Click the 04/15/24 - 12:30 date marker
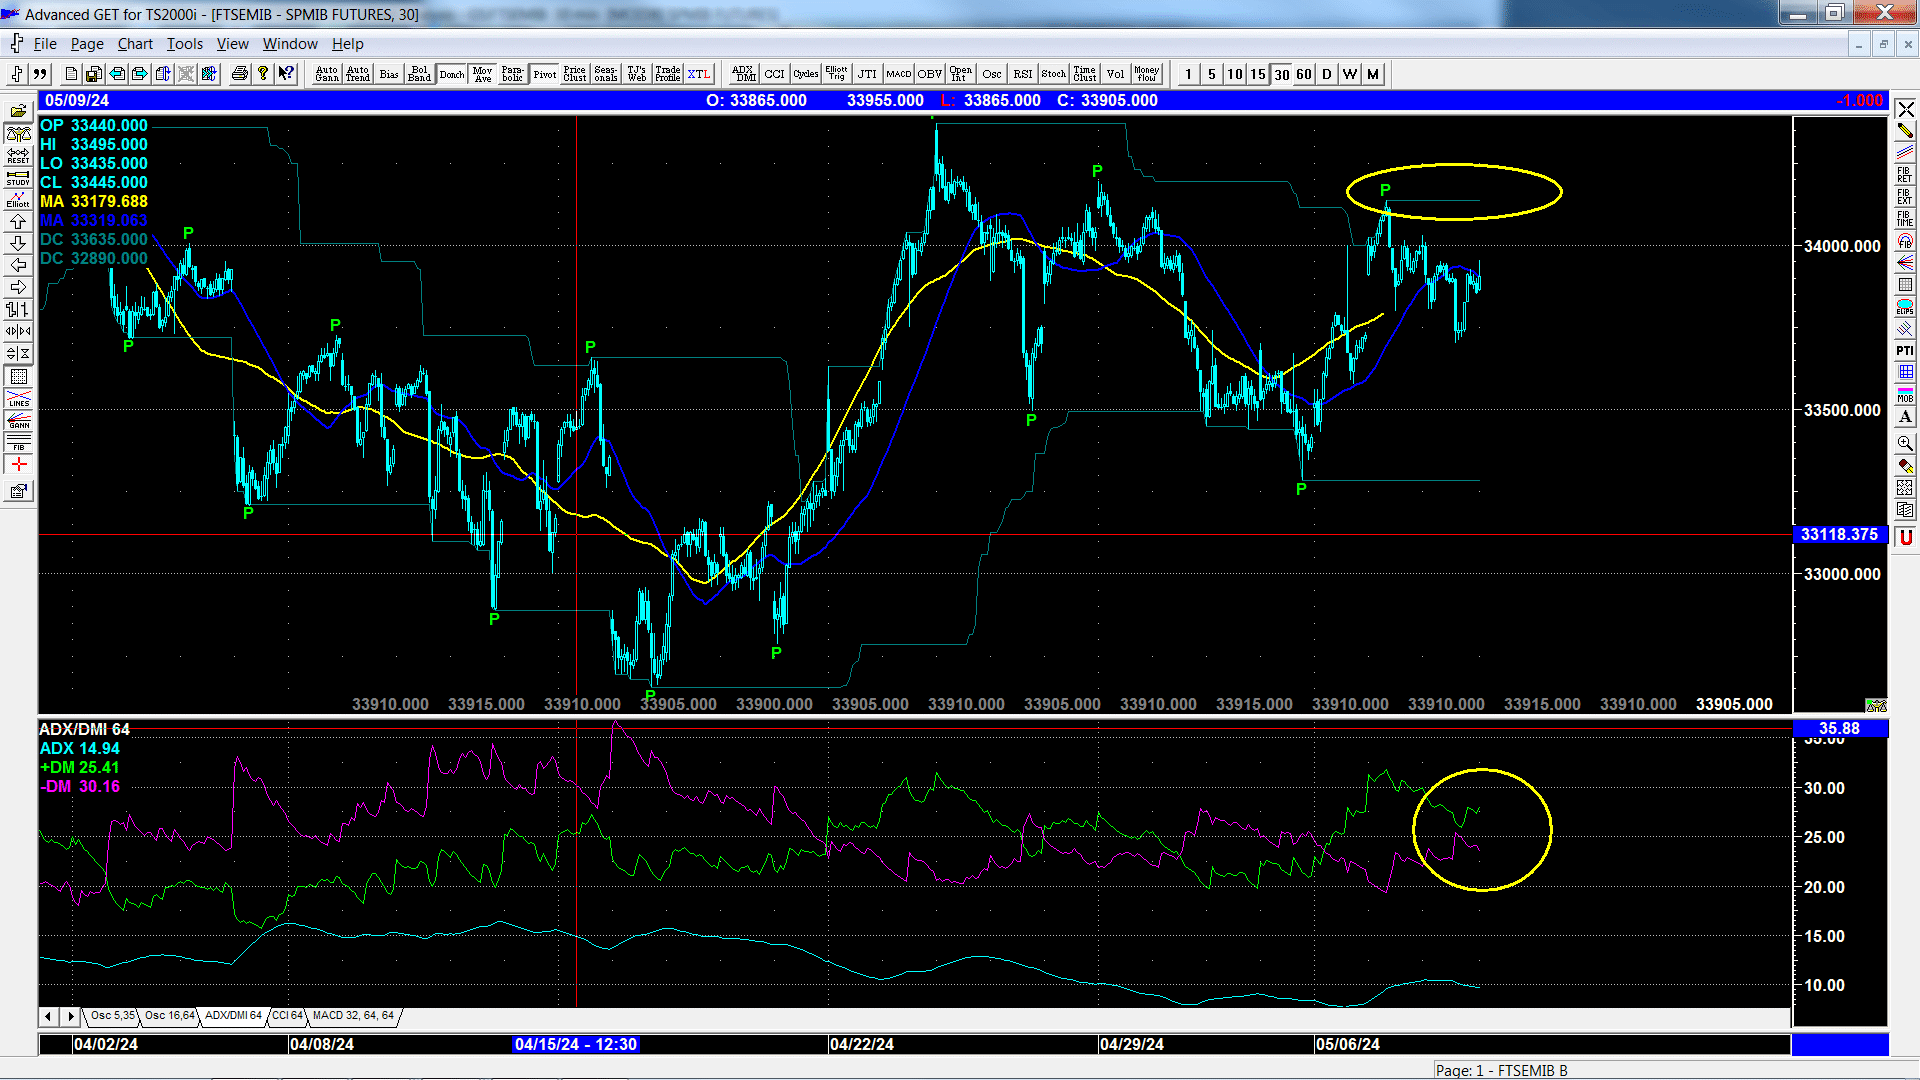 [575, 1044]
